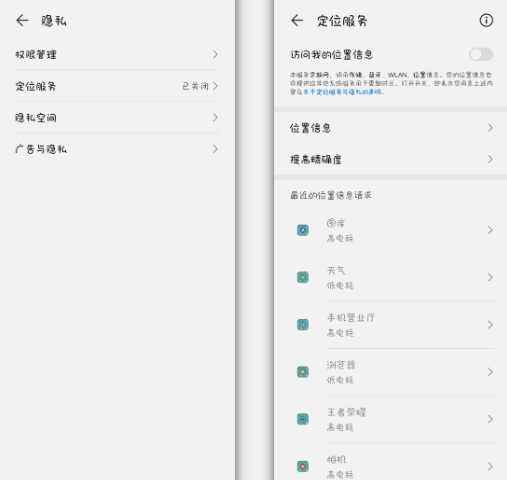Tap the 天气 app icon
The image size is (507, 480).
(303, 277)
